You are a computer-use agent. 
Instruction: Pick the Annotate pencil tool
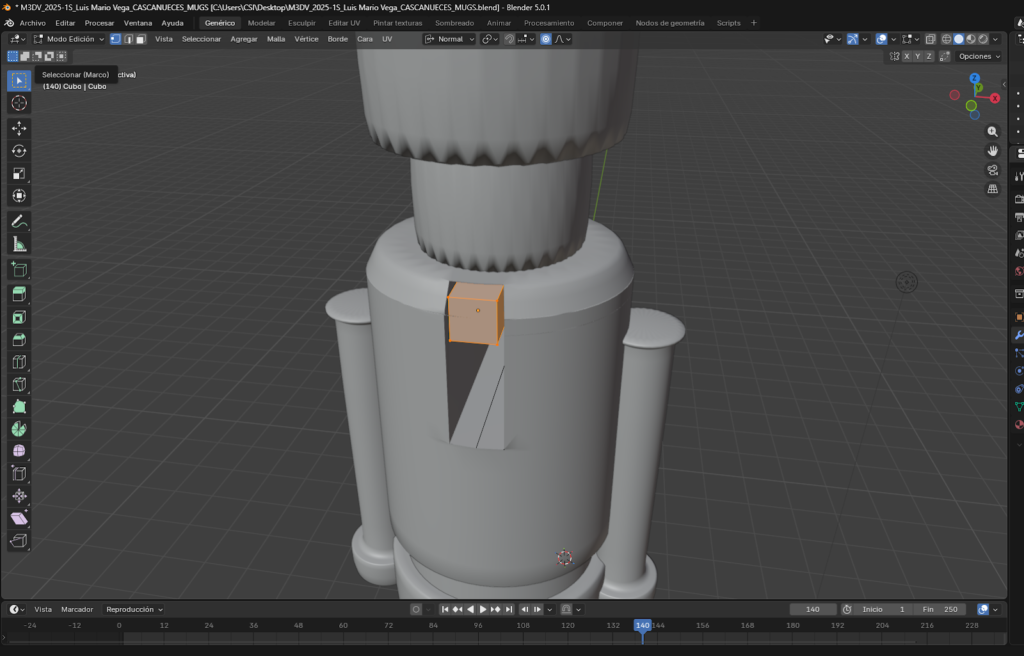pyautogui.click(x=19, y=221)
